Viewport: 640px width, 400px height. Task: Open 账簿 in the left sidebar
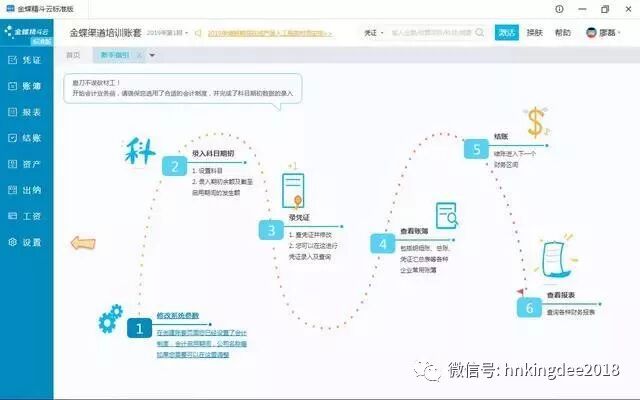pos(25,86)
